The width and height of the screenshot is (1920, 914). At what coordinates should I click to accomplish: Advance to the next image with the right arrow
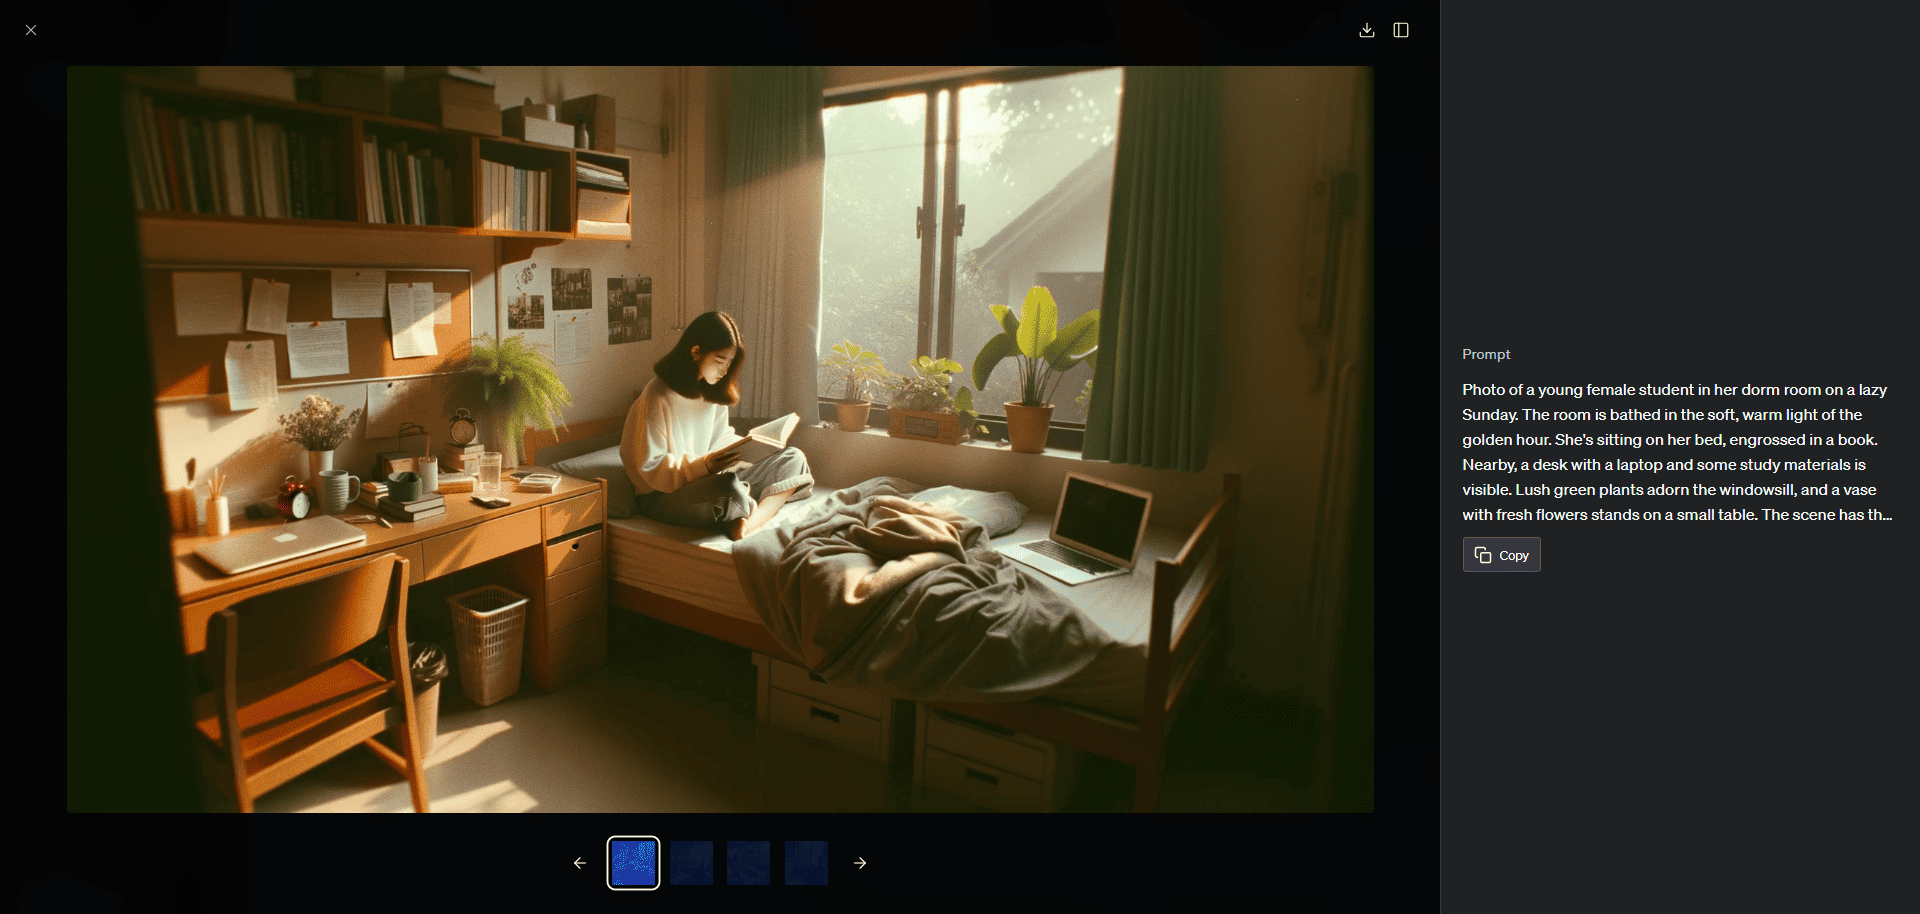(x=860, y=863)
